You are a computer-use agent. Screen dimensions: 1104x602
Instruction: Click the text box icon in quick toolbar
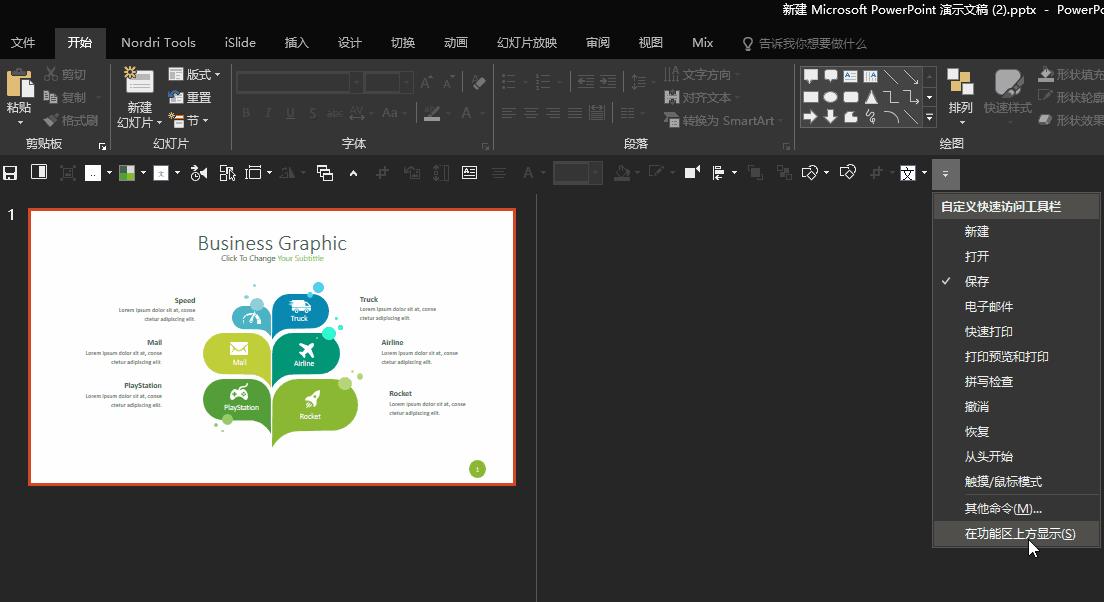pos(469,173)
